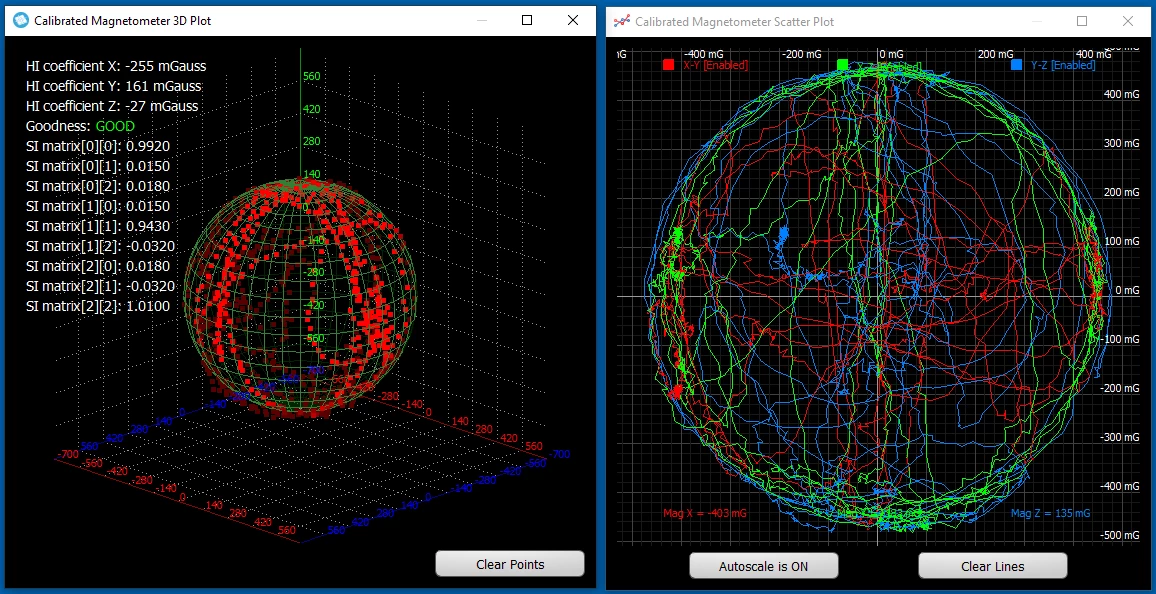Click the green legend color square
The image size is (1156, 594).
pyautogui.click(x=843, y=65)
